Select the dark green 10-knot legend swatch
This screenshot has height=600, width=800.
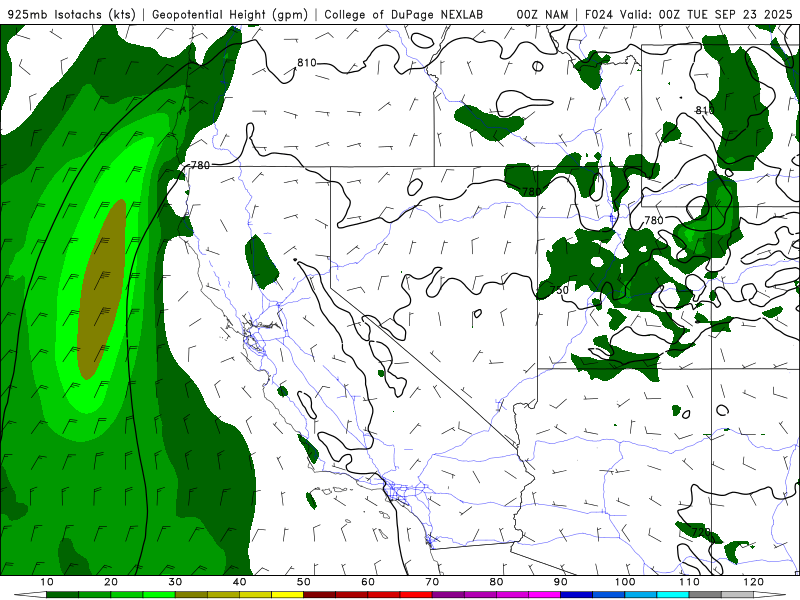click(62, 595)
